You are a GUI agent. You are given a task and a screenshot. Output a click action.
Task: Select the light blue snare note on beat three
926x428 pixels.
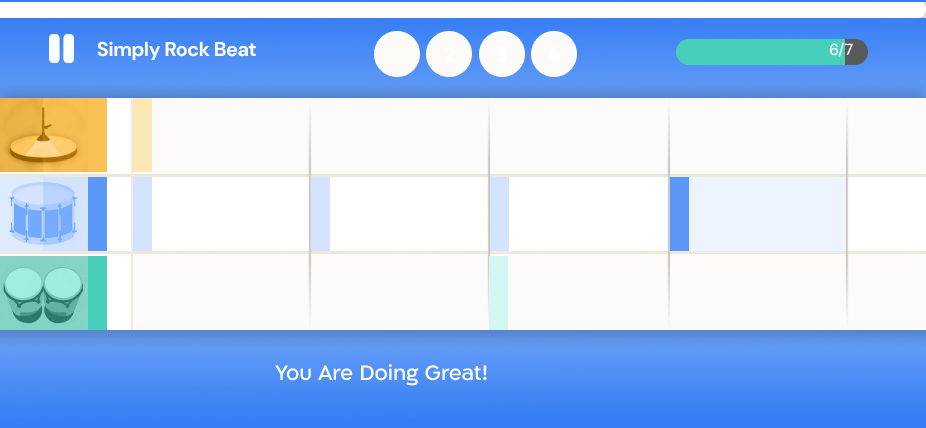[500, 214]
